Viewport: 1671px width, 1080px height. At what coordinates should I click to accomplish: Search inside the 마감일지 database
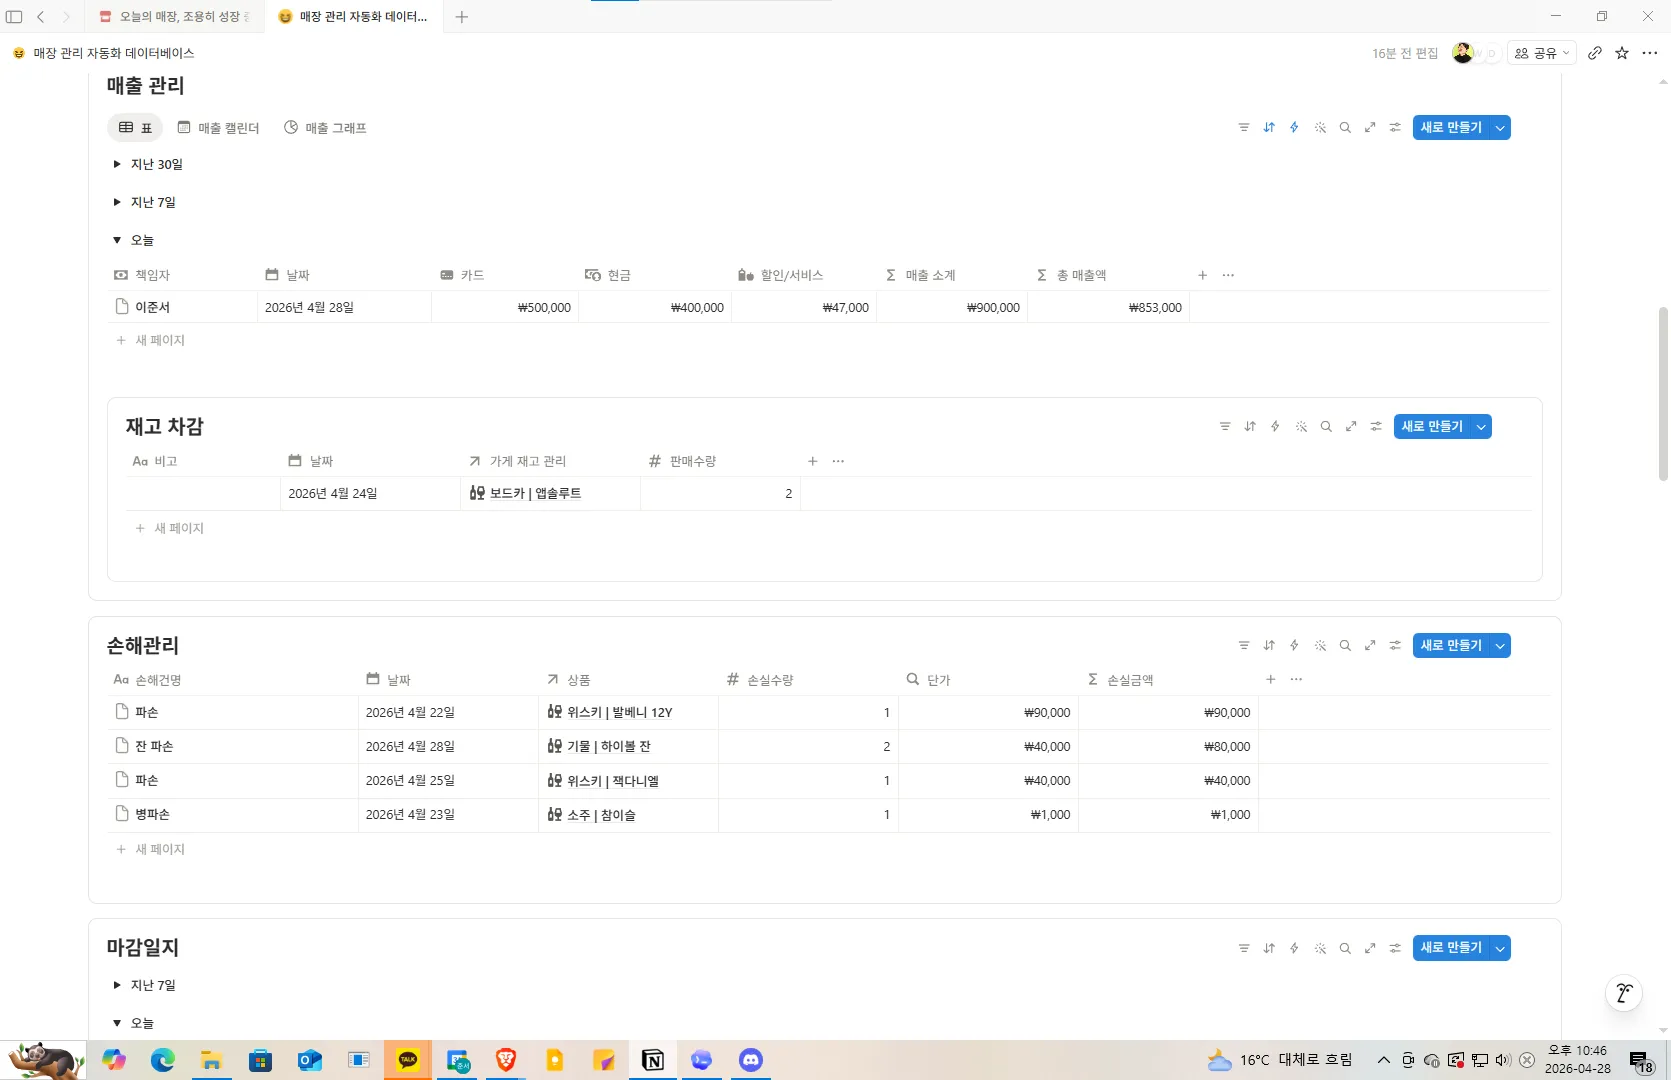pos(1345,948)
